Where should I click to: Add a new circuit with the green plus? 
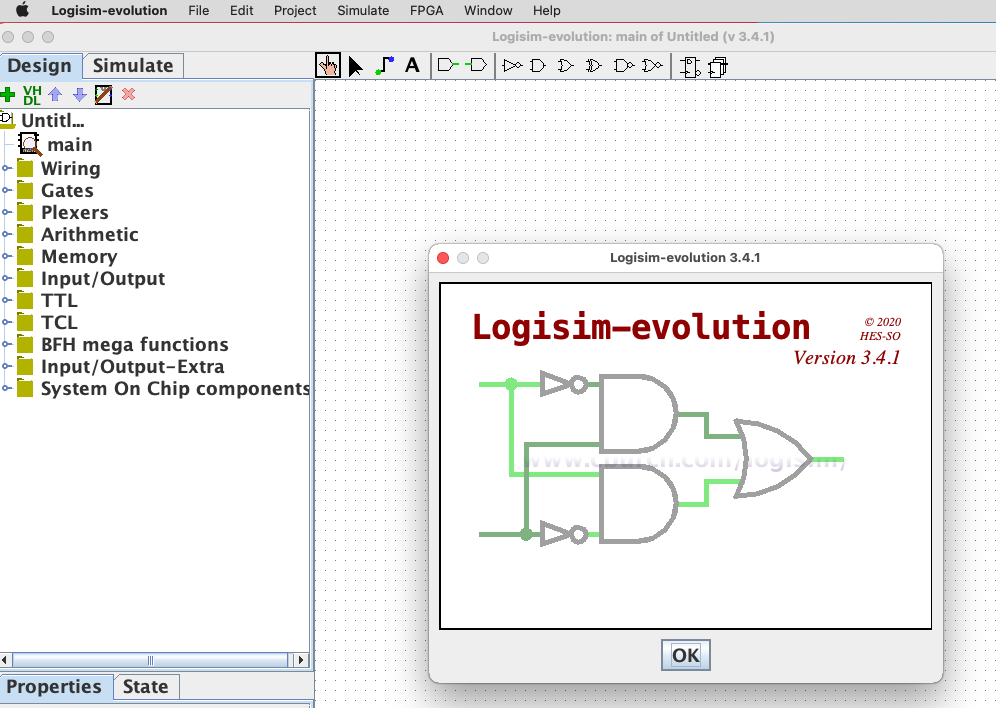(9, 95)
